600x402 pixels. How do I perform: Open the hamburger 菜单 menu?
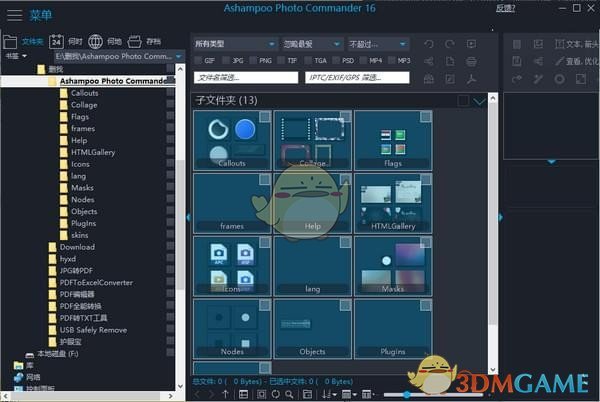point(29,15)
